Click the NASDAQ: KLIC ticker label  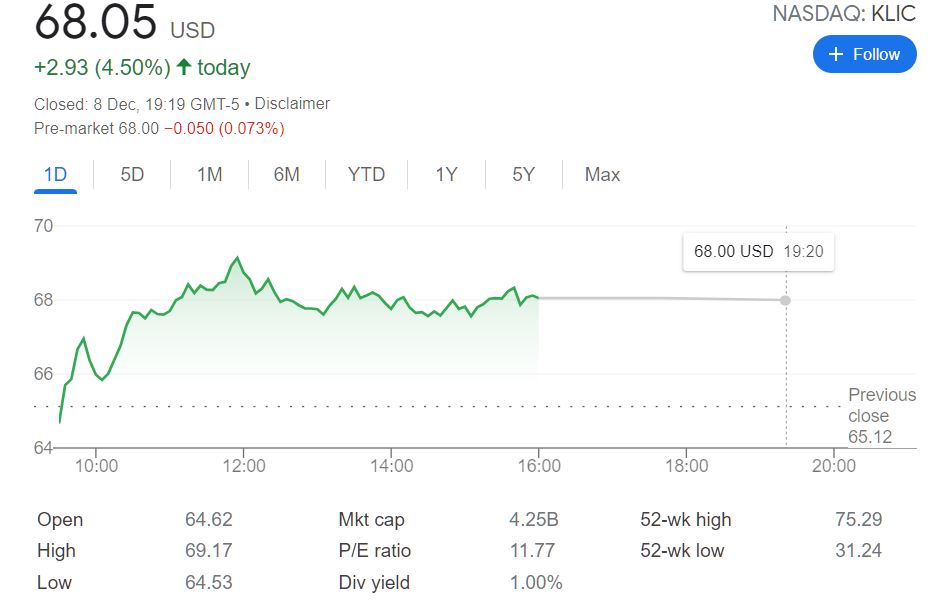pos(843,14)
